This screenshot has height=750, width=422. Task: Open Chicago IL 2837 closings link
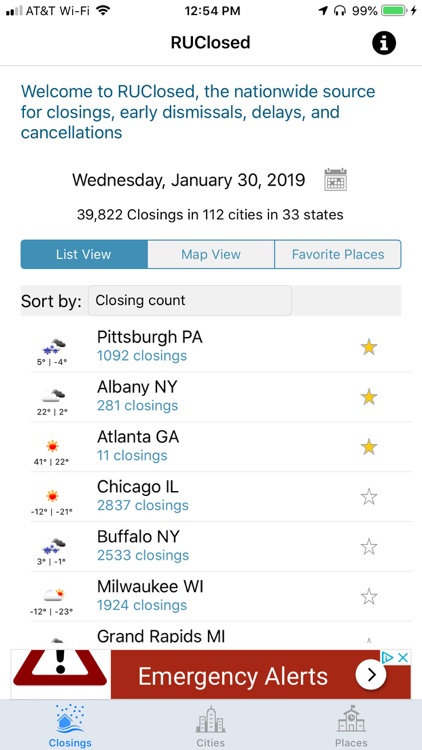pyautogui.click(x=143, y=506)
